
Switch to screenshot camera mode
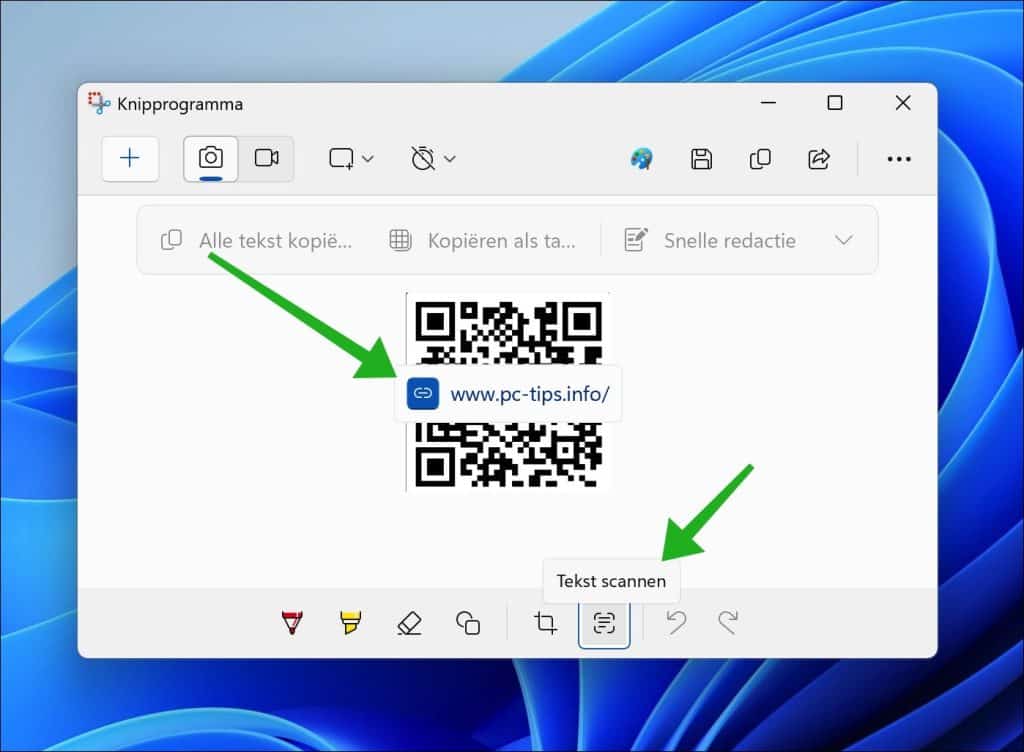pos(211,159)
